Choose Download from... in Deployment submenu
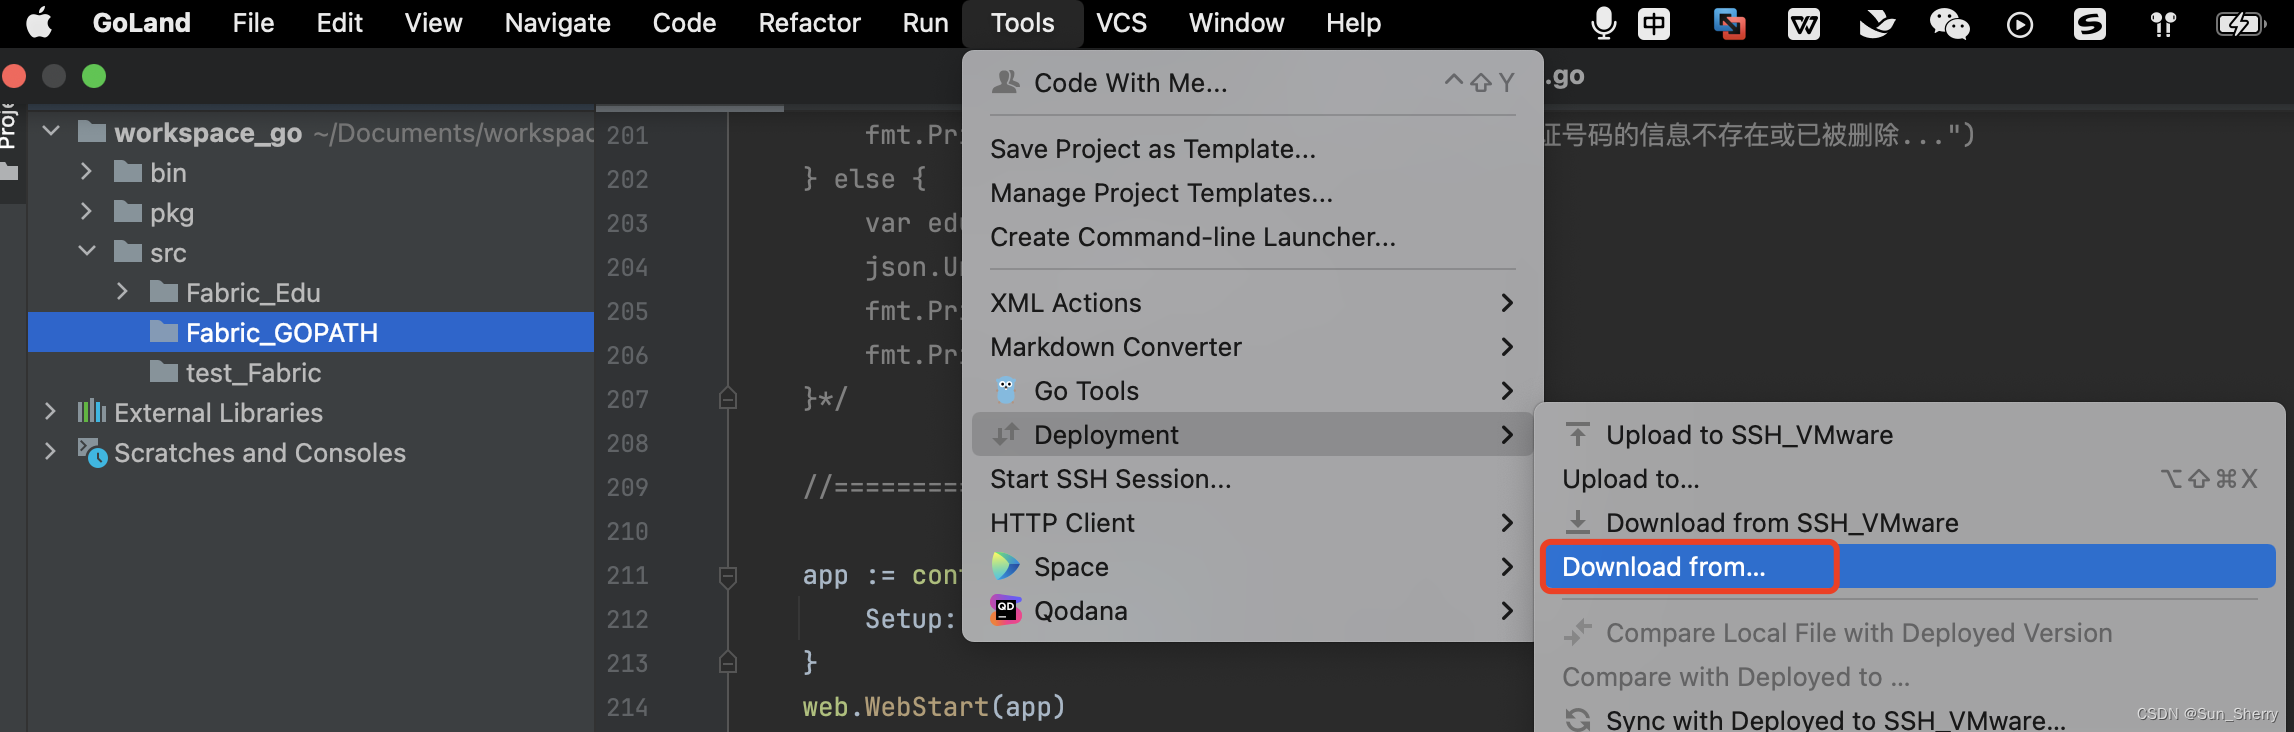The image size is (2294, 732). tap(1908, 566)
